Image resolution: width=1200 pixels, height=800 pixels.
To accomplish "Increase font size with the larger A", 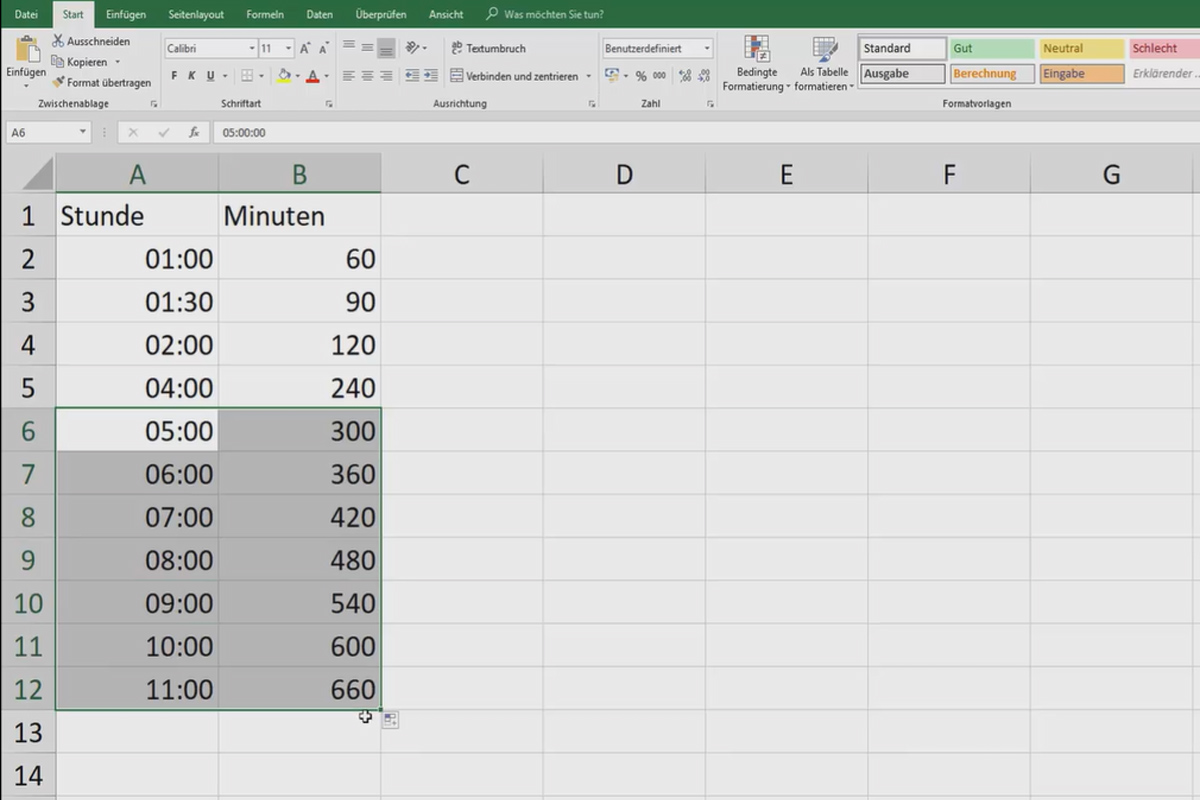I will tap(305, 48).
